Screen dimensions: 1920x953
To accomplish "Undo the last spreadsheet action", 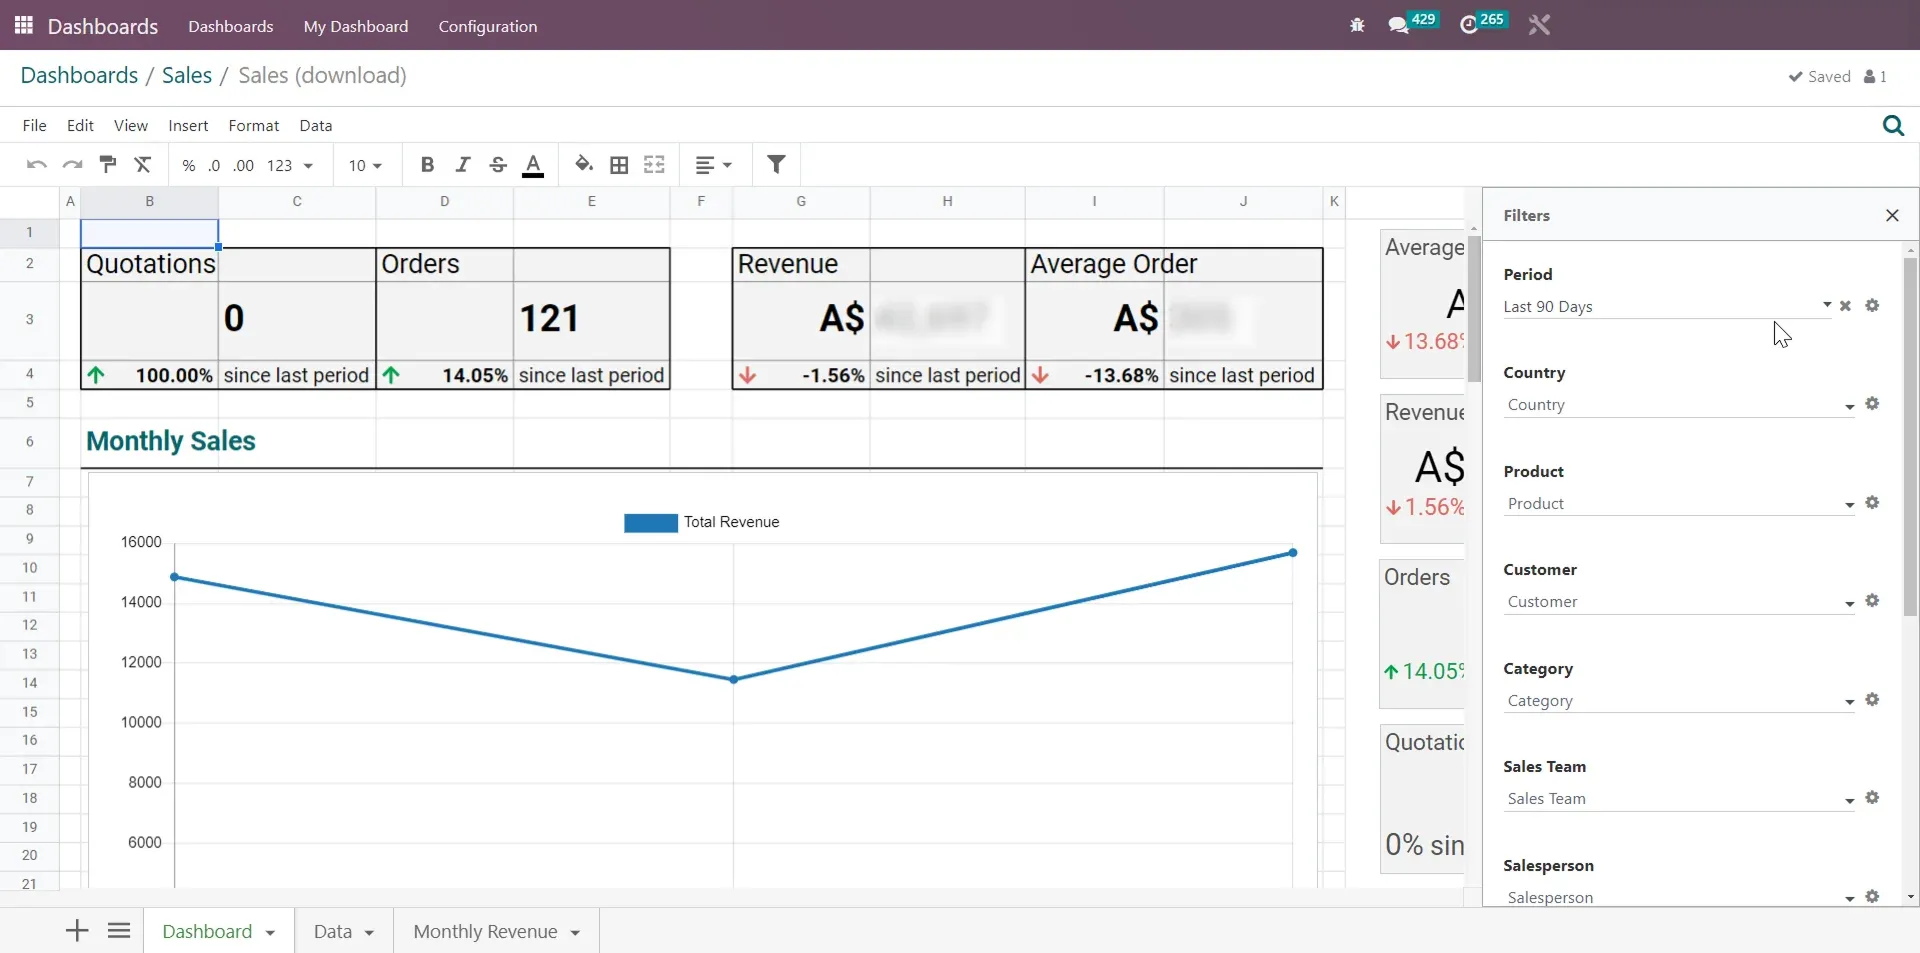I will (x=35, y=165).
